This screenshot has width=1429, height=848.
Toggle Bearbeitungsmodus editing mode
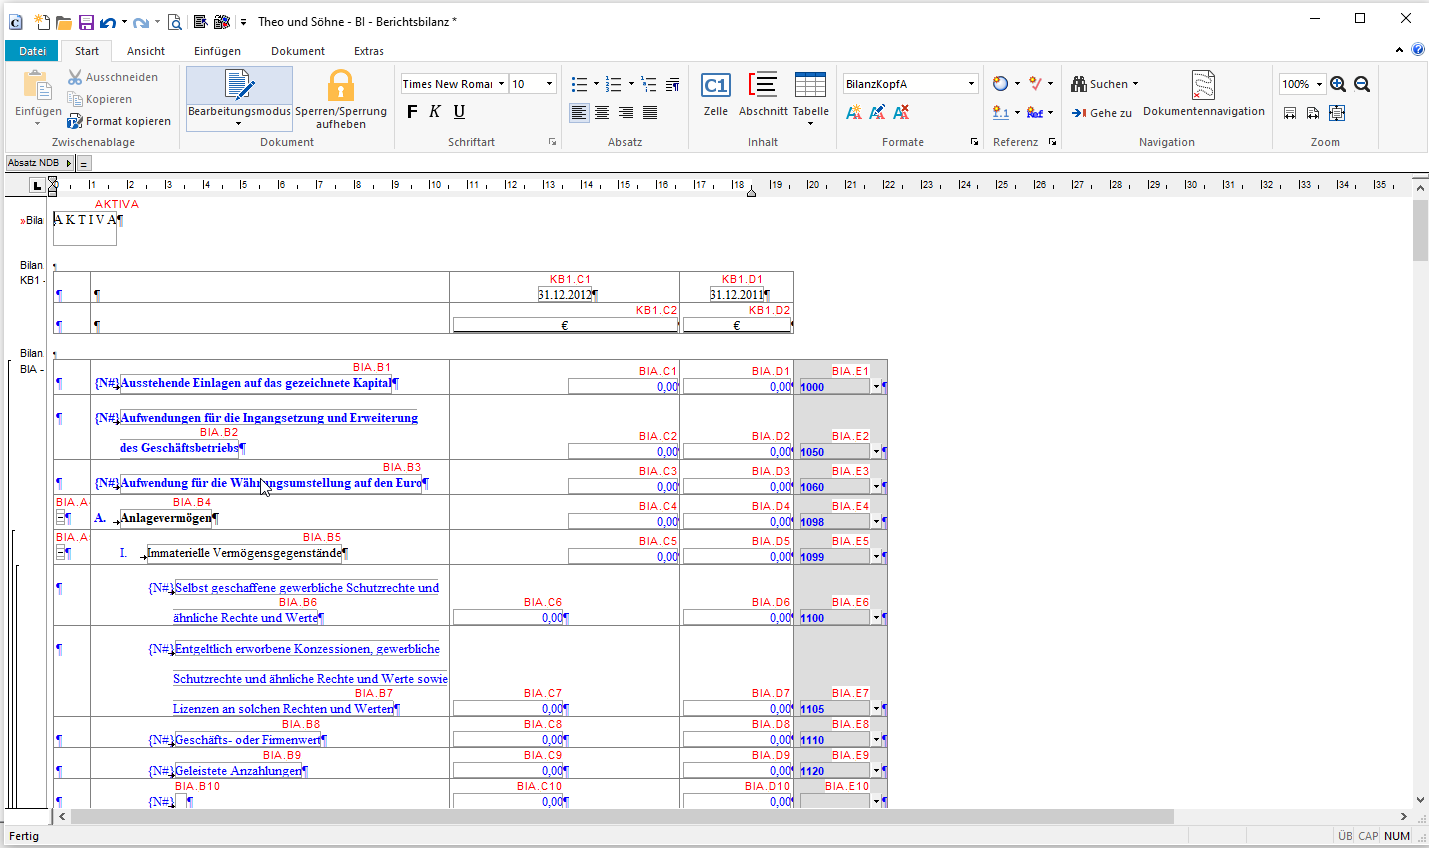click(239, 98)
